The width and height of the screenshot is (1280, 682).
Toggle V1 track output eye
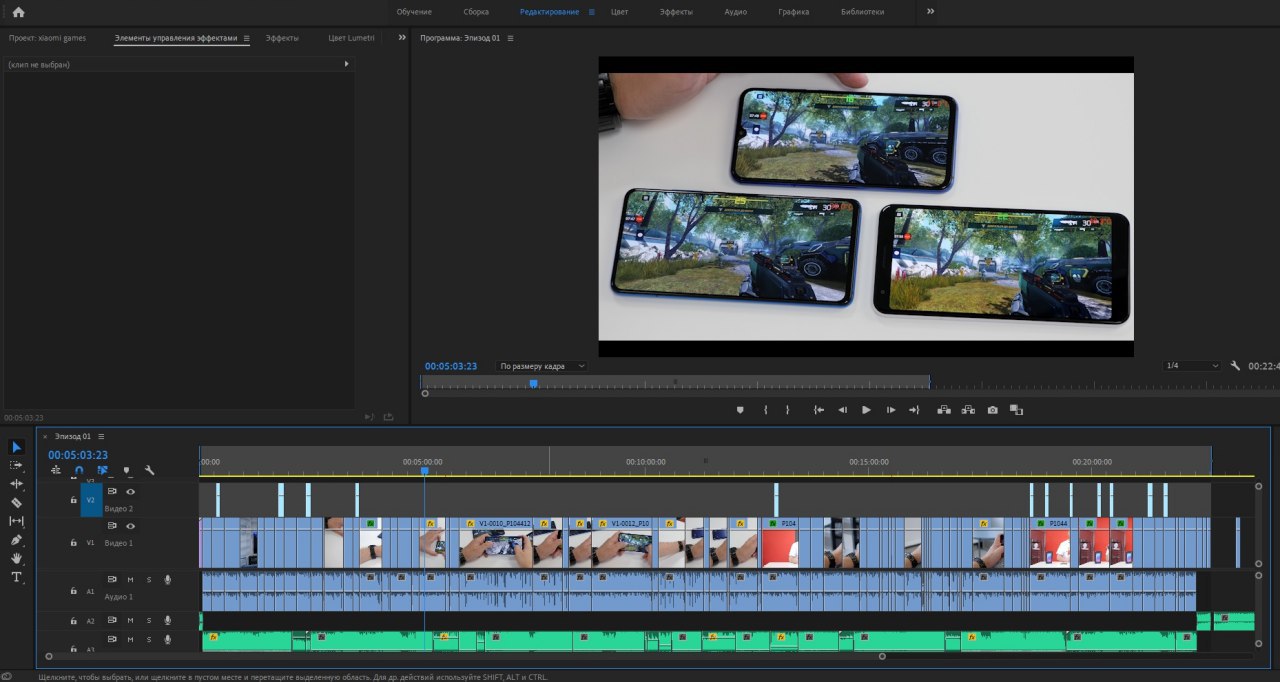(130, 526)
